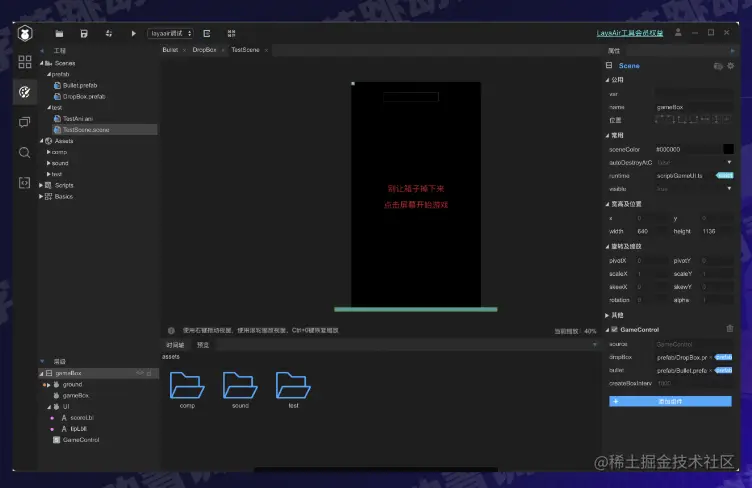Viewport: 752px width, 488px height.
Task: Select TestAni.ani file
Action: [x=78, y=118]
